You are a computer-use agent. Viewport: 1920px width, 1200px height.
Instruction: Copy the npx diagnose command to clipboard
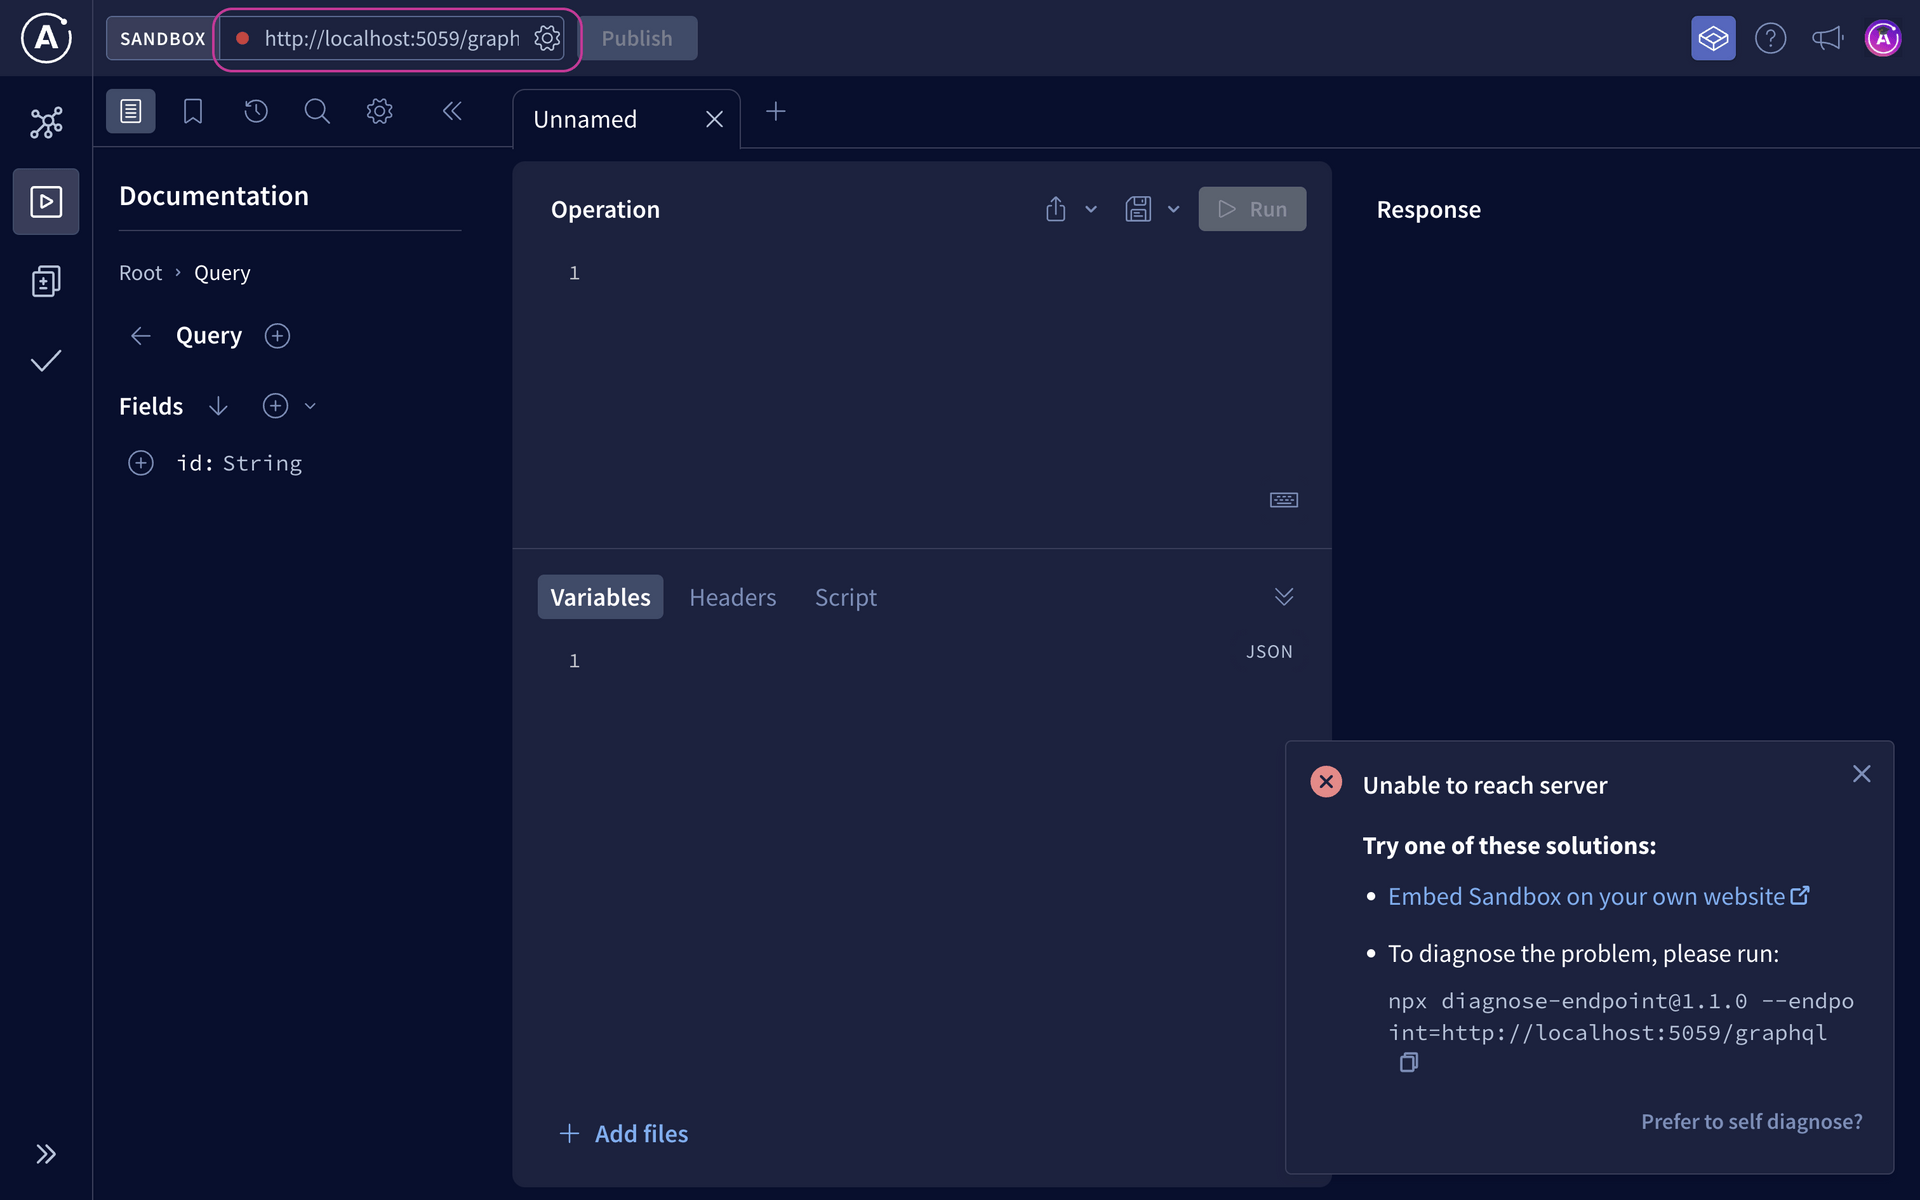(1409, 1062)
